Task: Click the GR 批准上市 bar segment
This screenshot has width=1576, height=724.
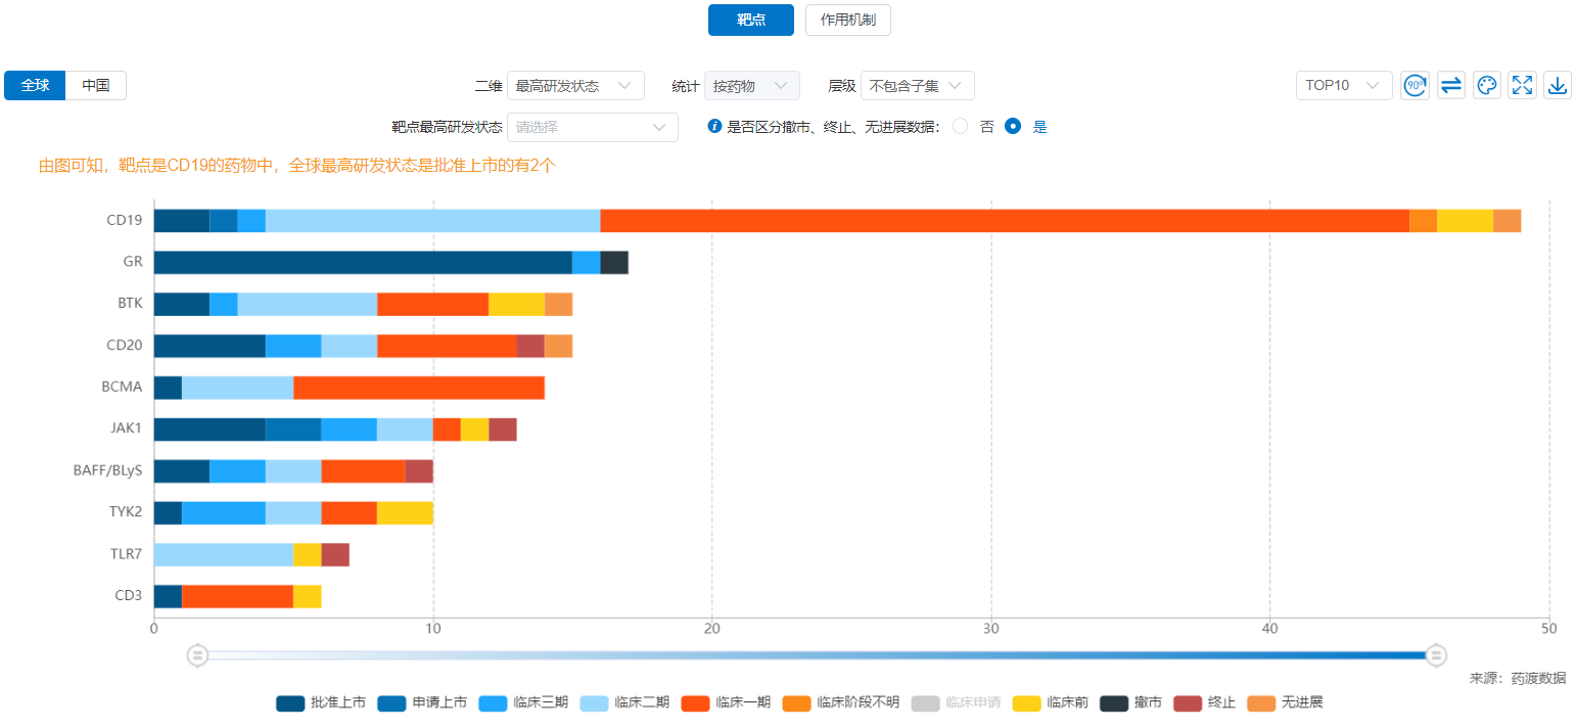Action: click(x=363, y=262)
